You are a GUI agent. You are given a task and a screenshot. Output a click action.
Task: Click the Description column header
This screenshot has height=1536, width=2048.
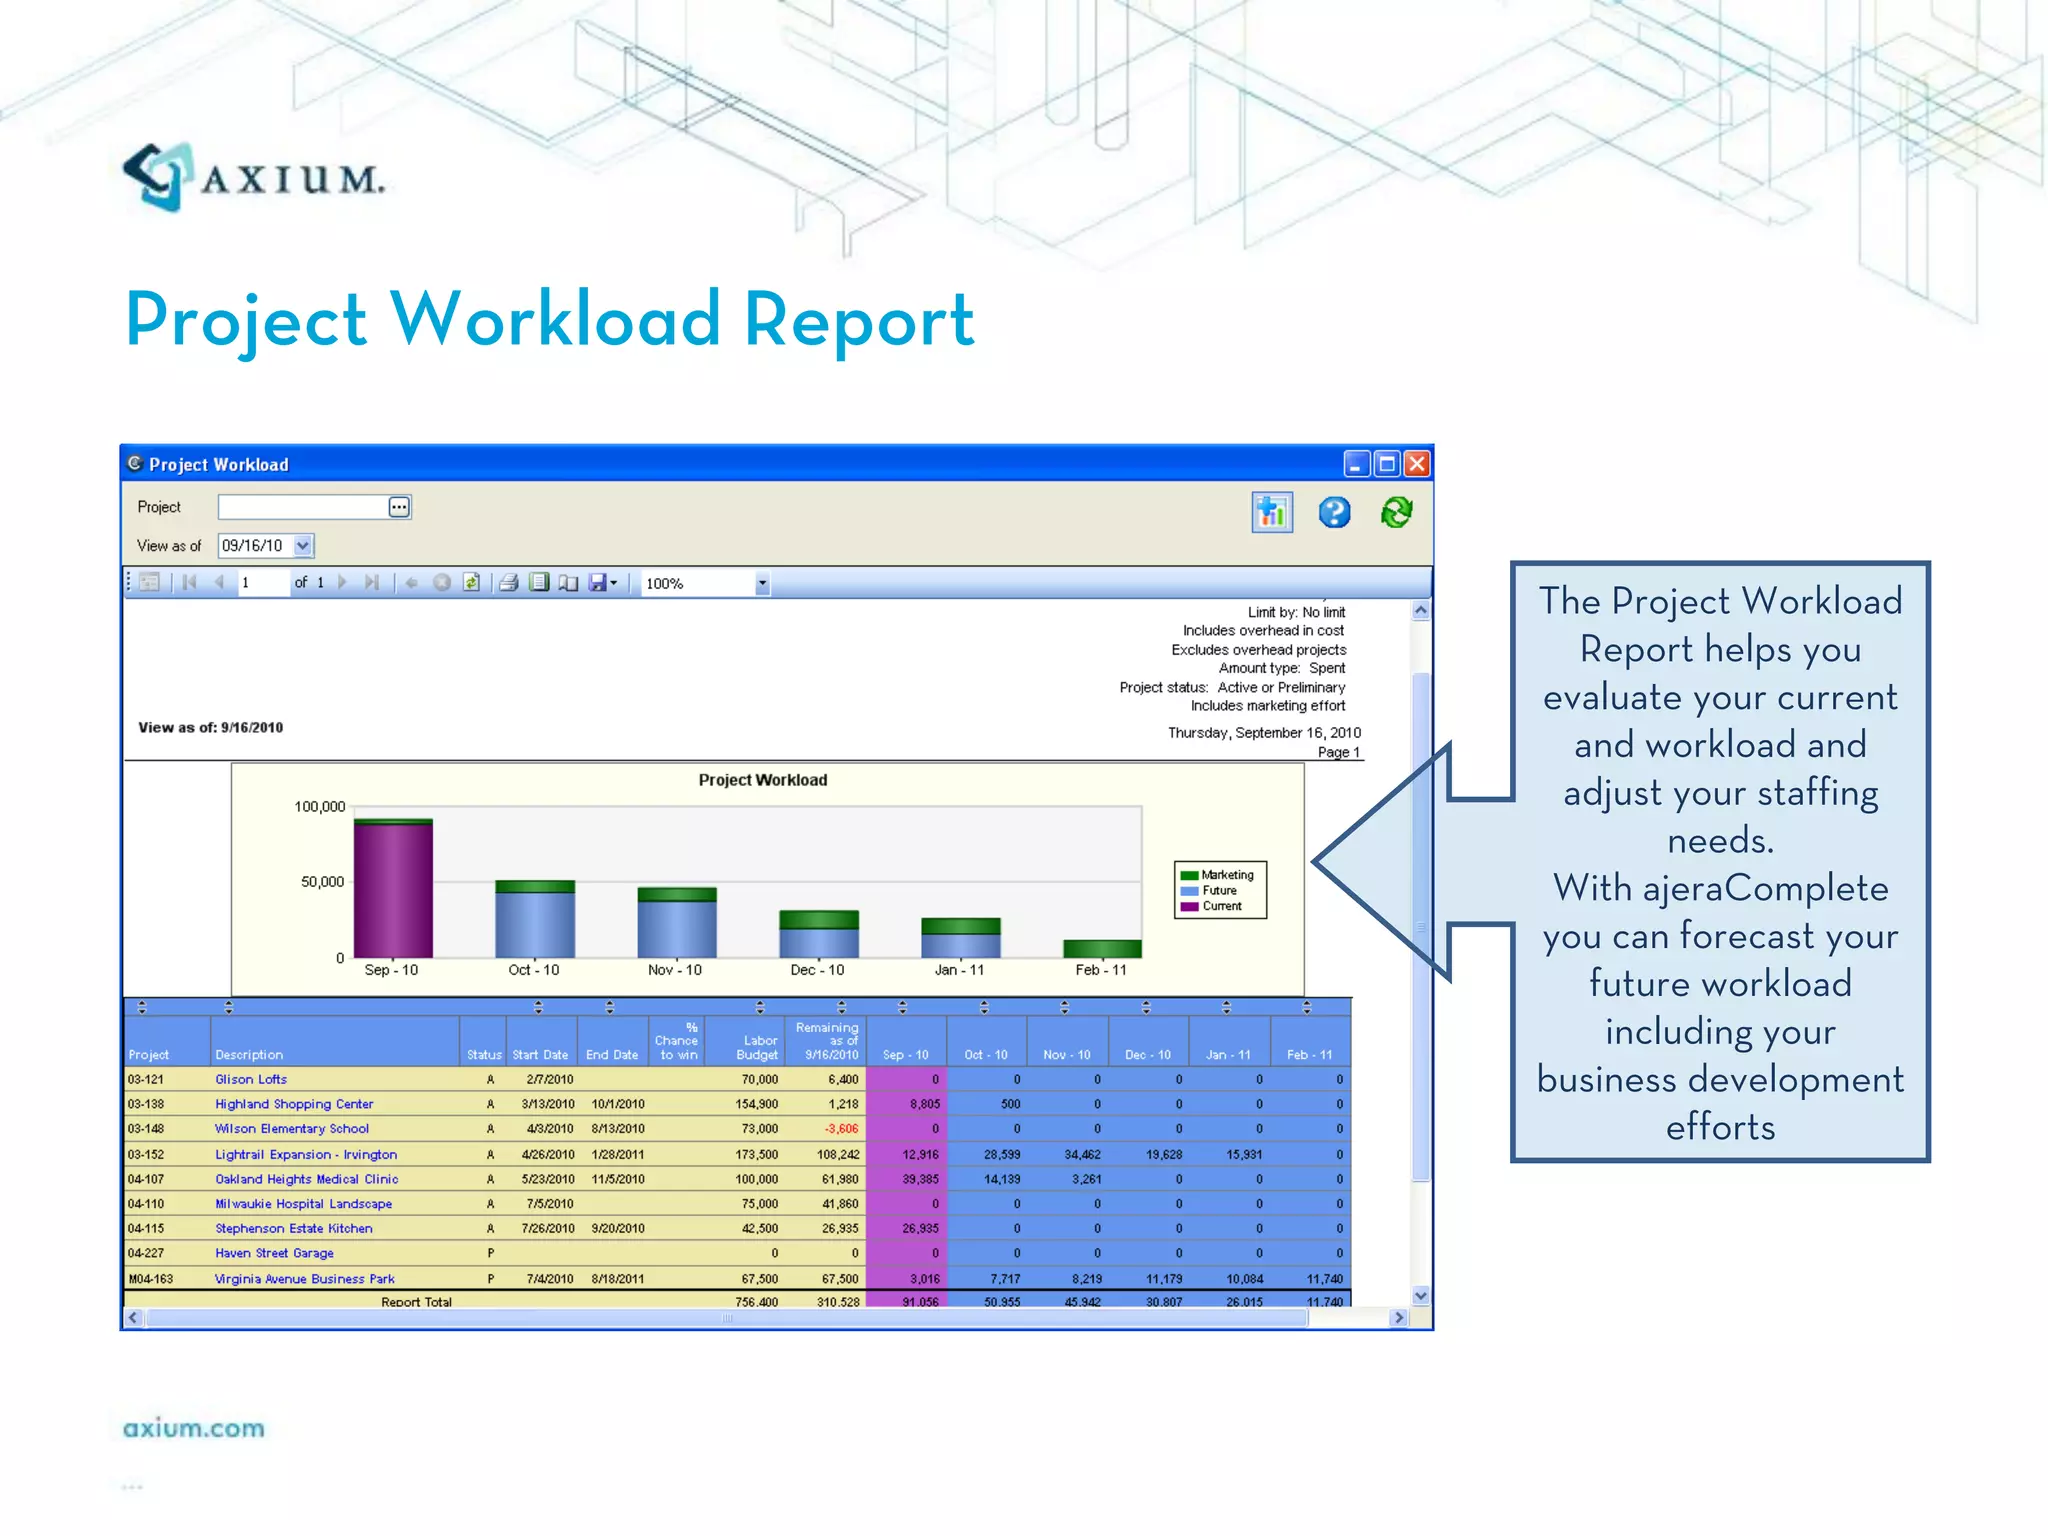(x=249, y=1055)
